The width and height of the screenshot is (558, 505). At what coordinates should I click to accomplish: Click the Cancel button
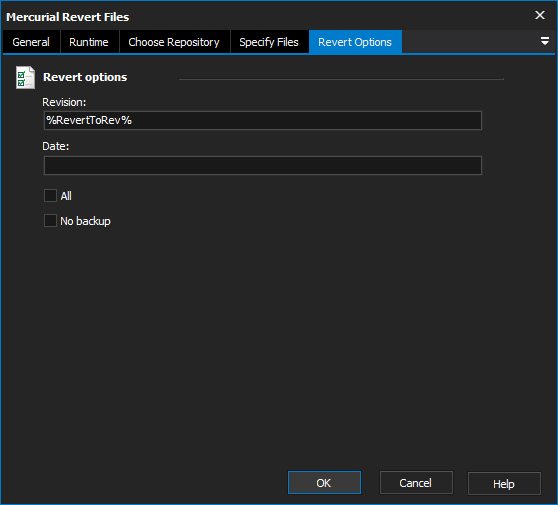[x=416, y=483]
